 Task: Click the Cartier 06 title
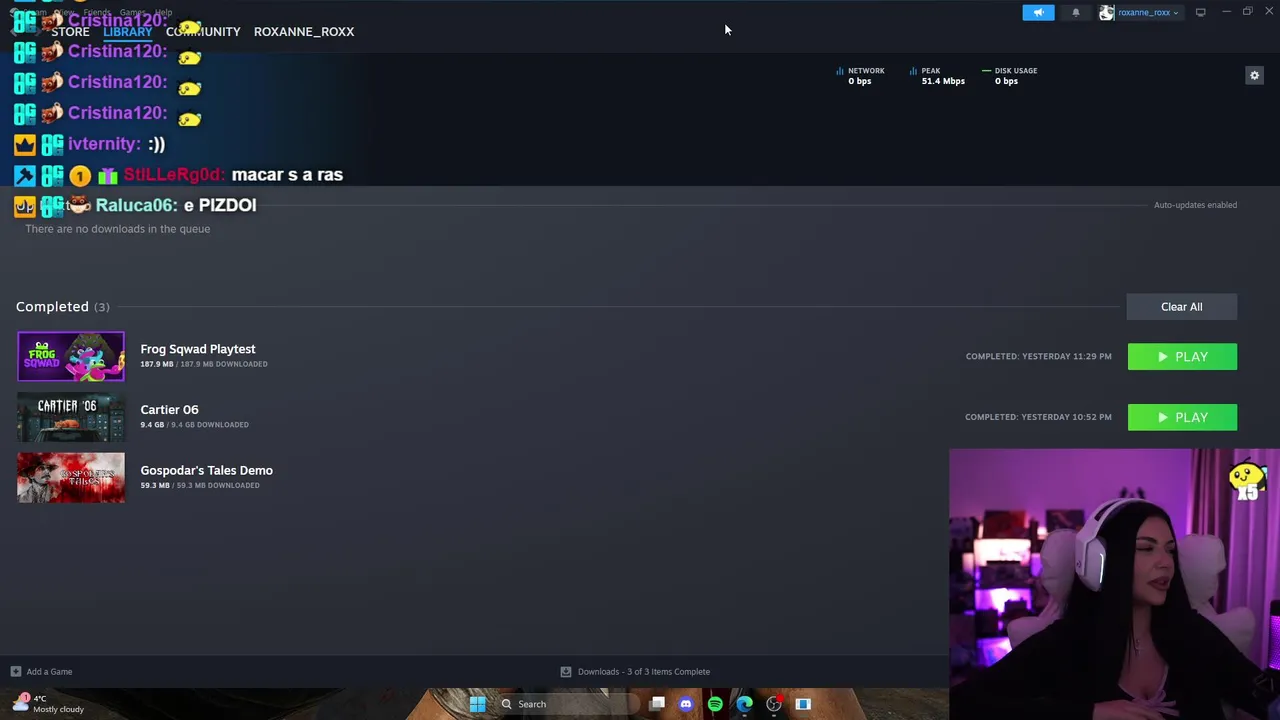[169, 409]
